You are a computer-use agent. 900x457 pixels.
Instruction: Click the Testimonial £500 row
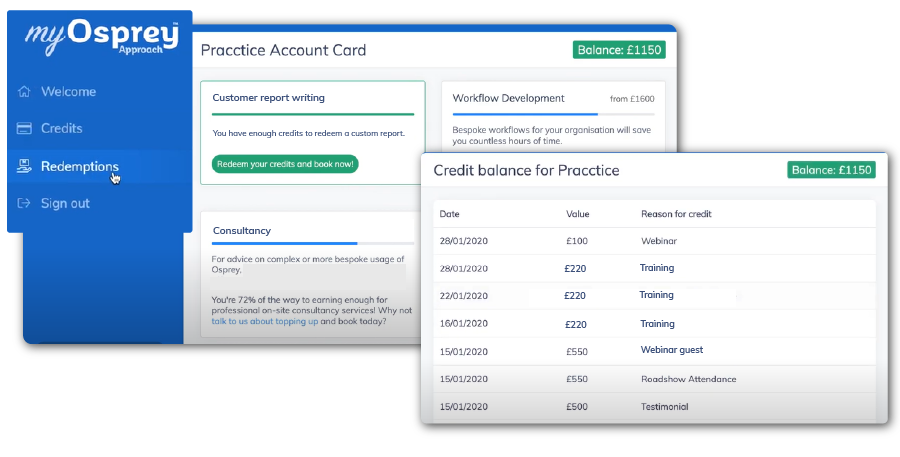pos(654,406)
